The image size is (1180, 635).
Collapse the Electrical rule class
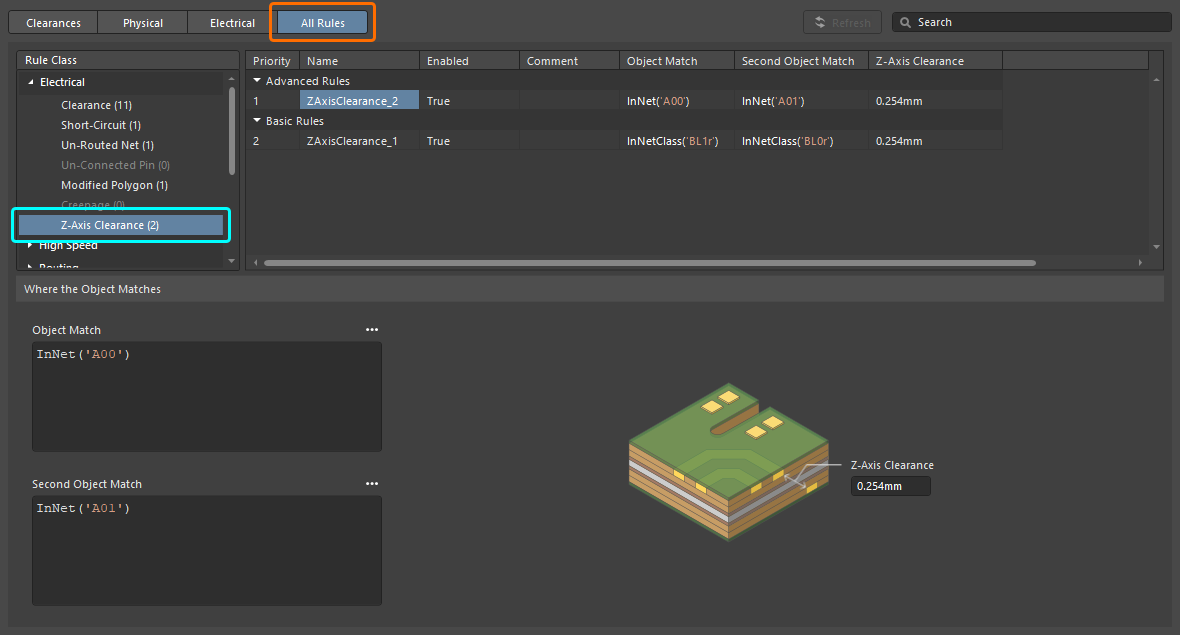(x=30, y=82)
